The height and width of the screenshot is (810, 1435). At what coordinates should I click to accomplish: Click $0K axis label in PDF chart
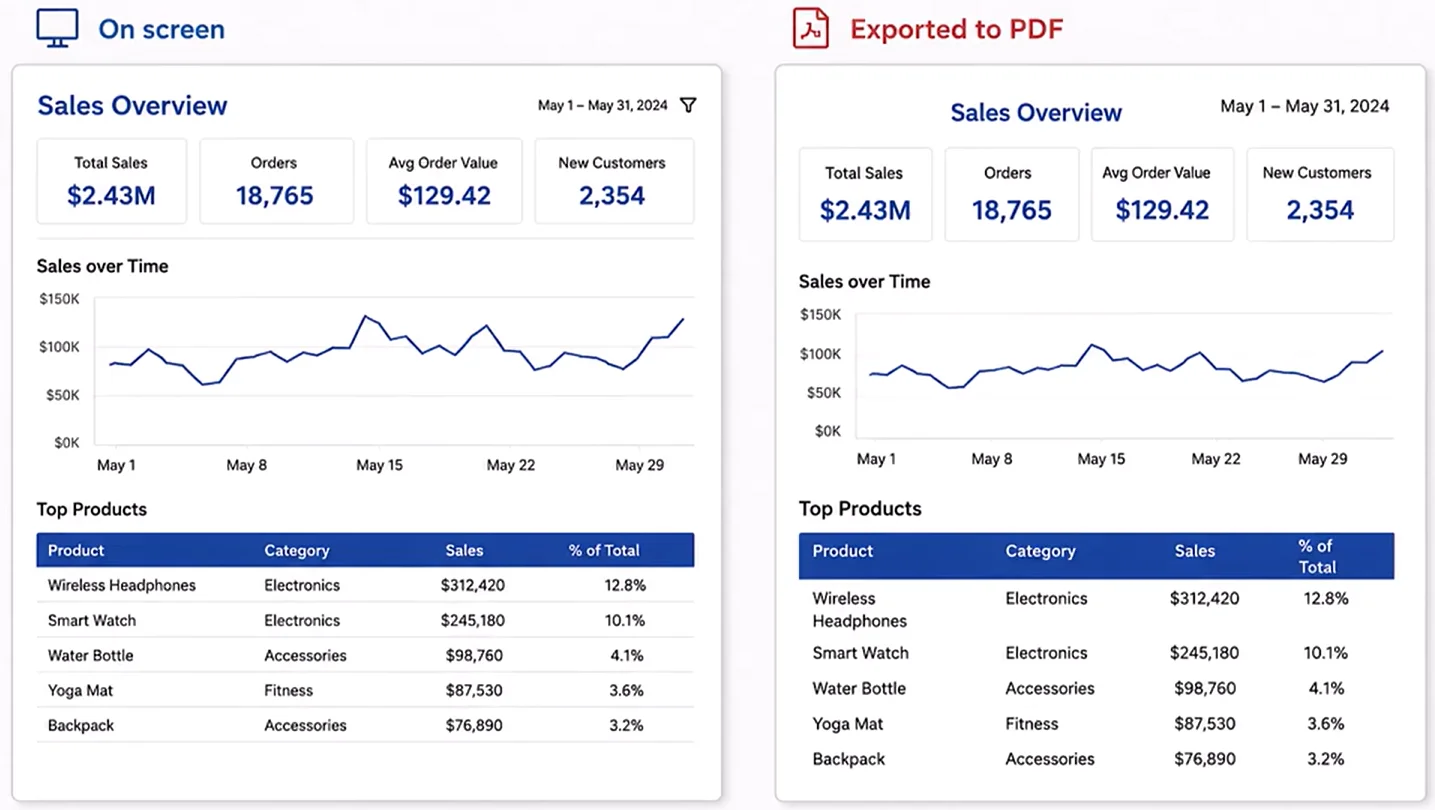(x=828, y=431)
